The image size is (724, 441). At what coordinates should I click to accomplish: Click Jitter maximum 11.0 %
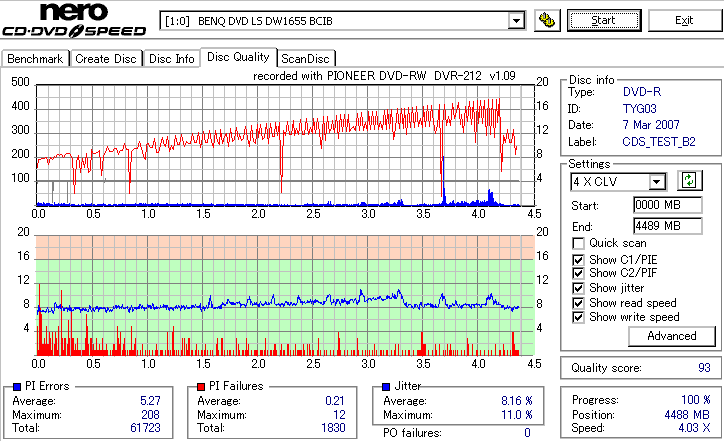(x=517, y=415)
